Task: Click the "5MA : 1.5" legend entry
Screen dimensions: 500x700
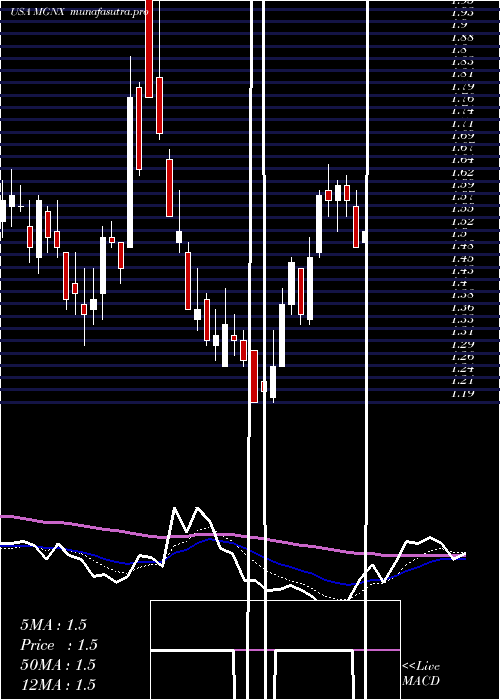Action: click(x=53, y=625)
